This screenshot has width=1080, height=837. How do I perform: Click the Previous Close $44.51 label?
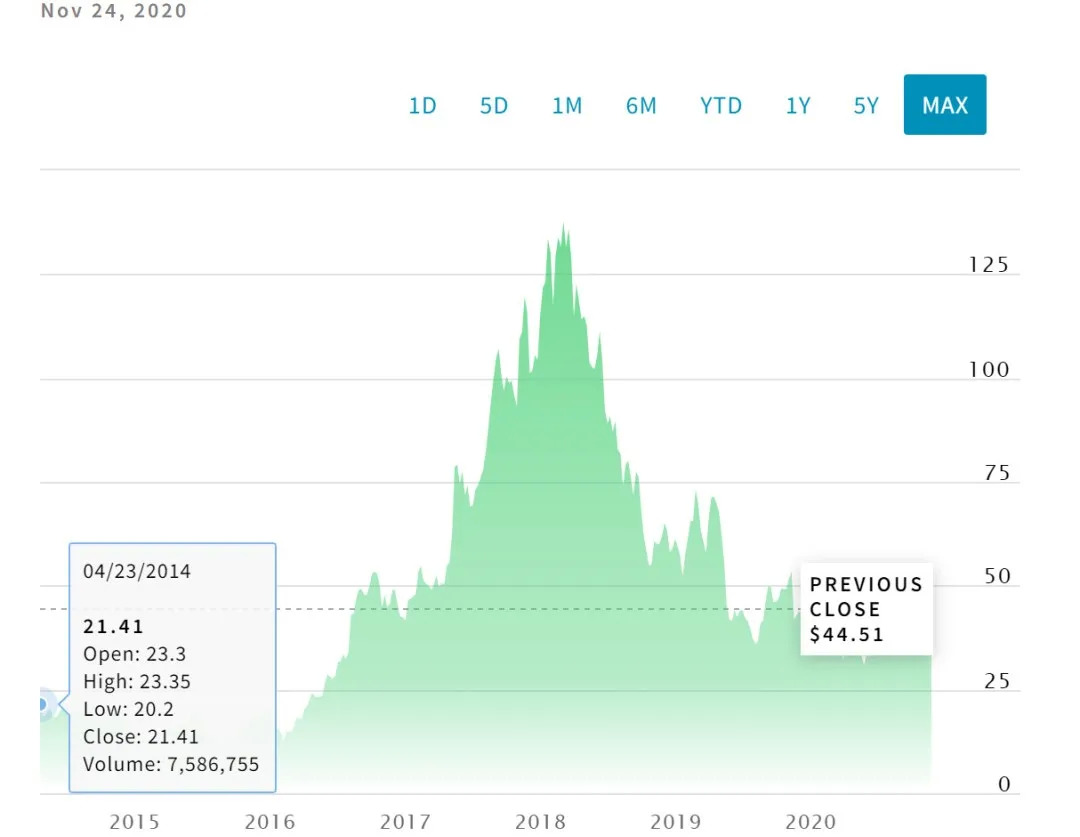coord(866,609)
